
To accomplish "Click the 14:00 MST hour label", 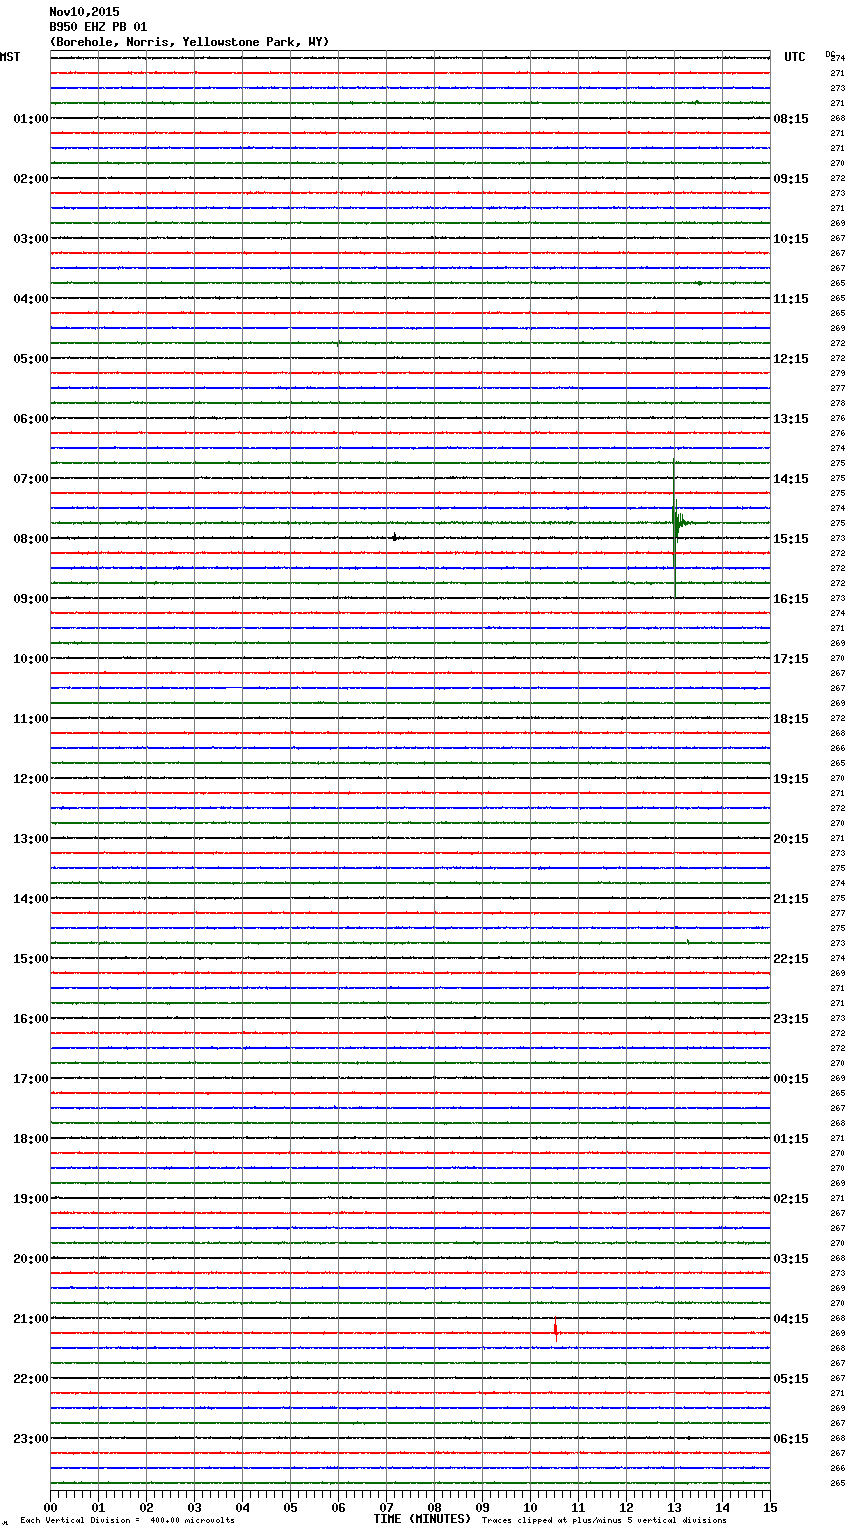I will pyautogui.click(x=31, y=898).
